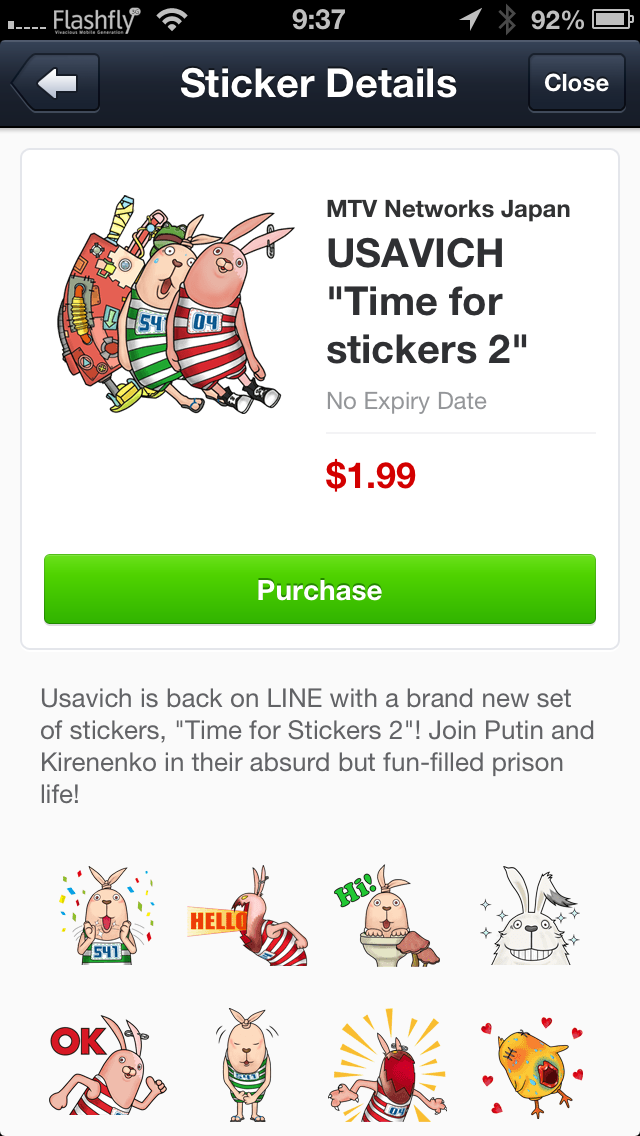This screenshot has height=1136, width=640.
Task: Tap the USAVICH "Time for stickers 2" title
Action: 428,301
